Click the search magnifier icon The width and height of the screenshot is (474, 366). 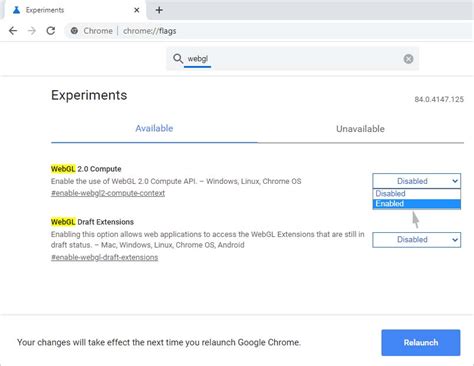tap(178, 59)
